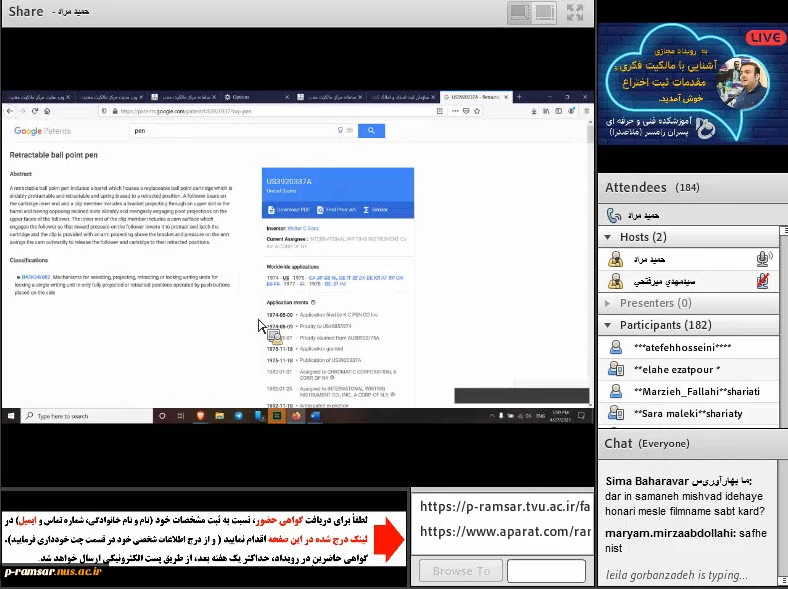This screenshot has height=589, width=788.
Task: Click the browser back arrow in shared window
Action: coord(10,111)
